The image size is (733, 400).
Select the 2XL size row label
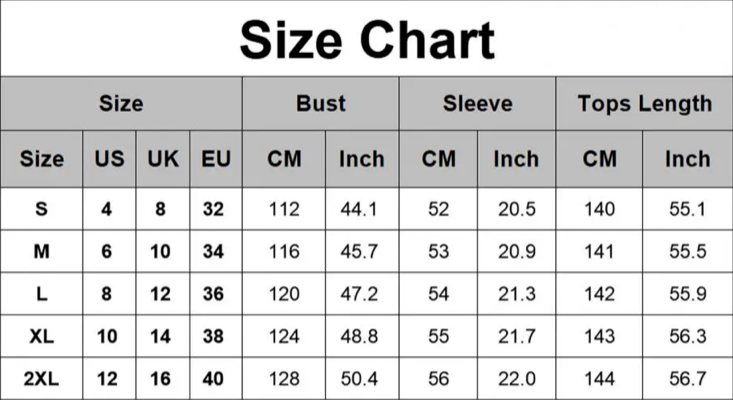pyautogui.click(x=42, y=379)
